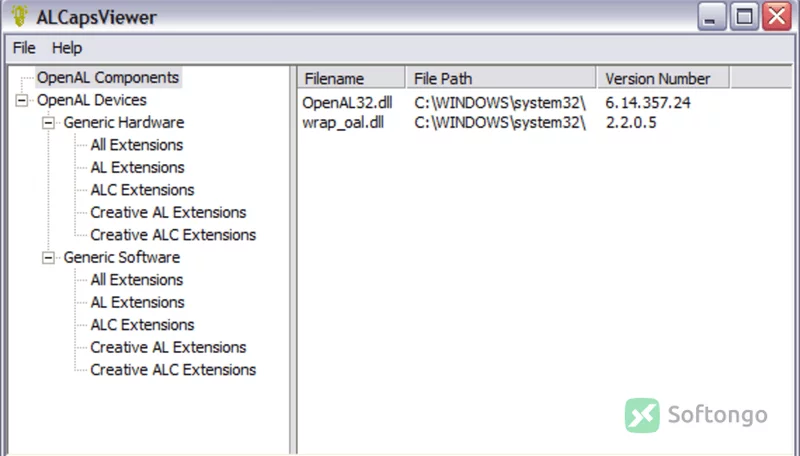The image size is (800, 456).
Task: Sort by File Path column header
Action: point(501,78)
